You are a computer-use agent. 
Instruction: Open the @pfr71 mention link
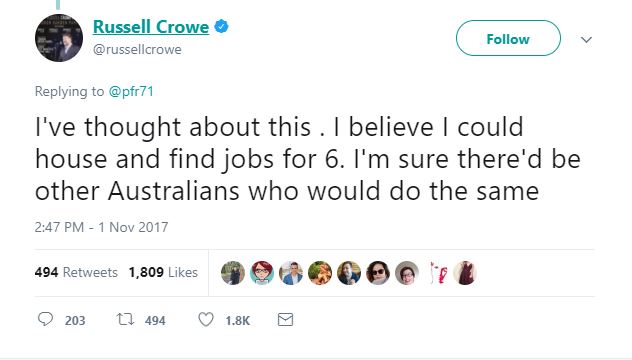pyautogui.click(x=131, y=92)
